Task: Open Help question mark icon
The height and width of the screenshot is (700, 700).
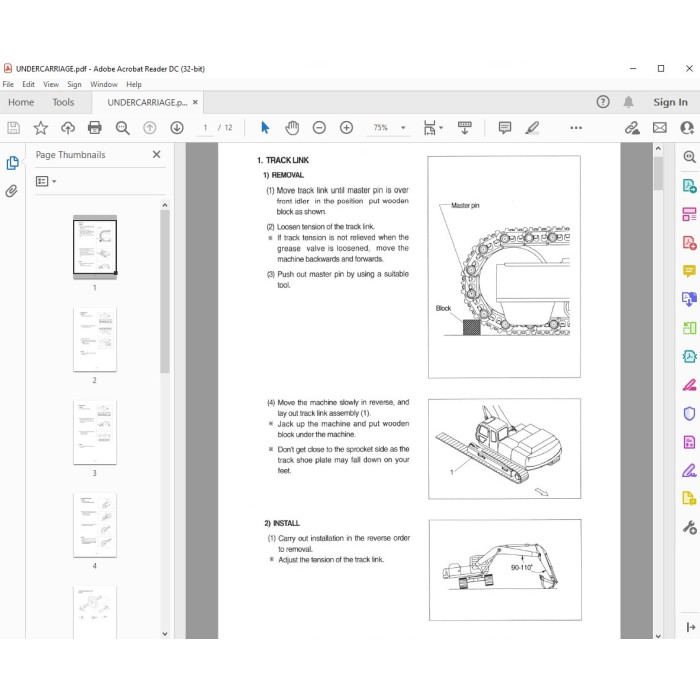Action: coord(603,102)
